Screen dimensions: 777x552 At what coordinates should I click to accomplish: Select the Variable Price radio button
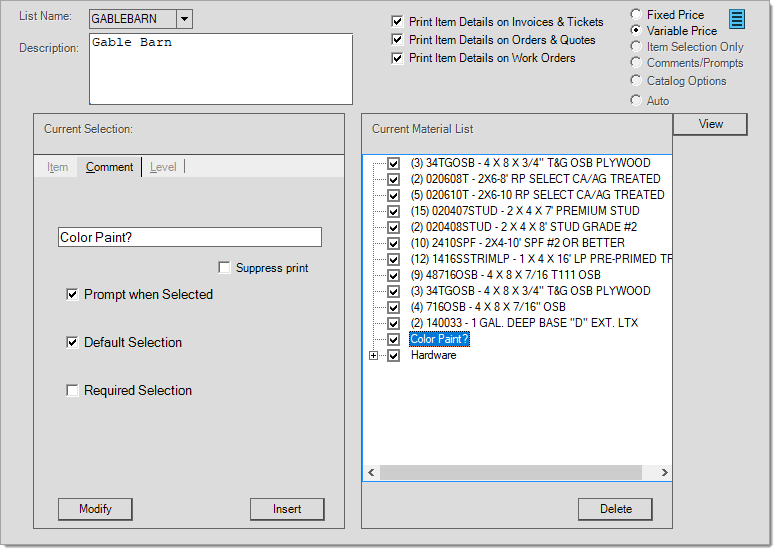(x=636, y=30)
